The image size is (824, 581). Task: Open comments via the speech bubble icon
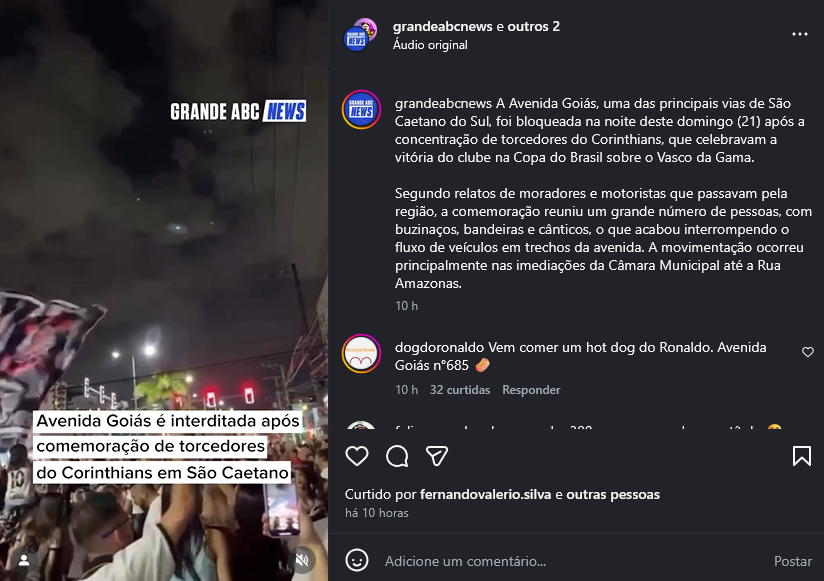tap(397, 456)
